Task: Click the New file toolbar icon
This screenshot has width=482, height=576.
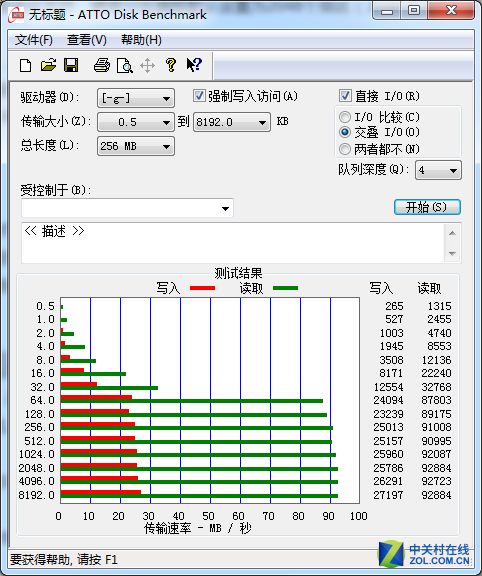Action: pyautogui.click(x=25, y=65)
